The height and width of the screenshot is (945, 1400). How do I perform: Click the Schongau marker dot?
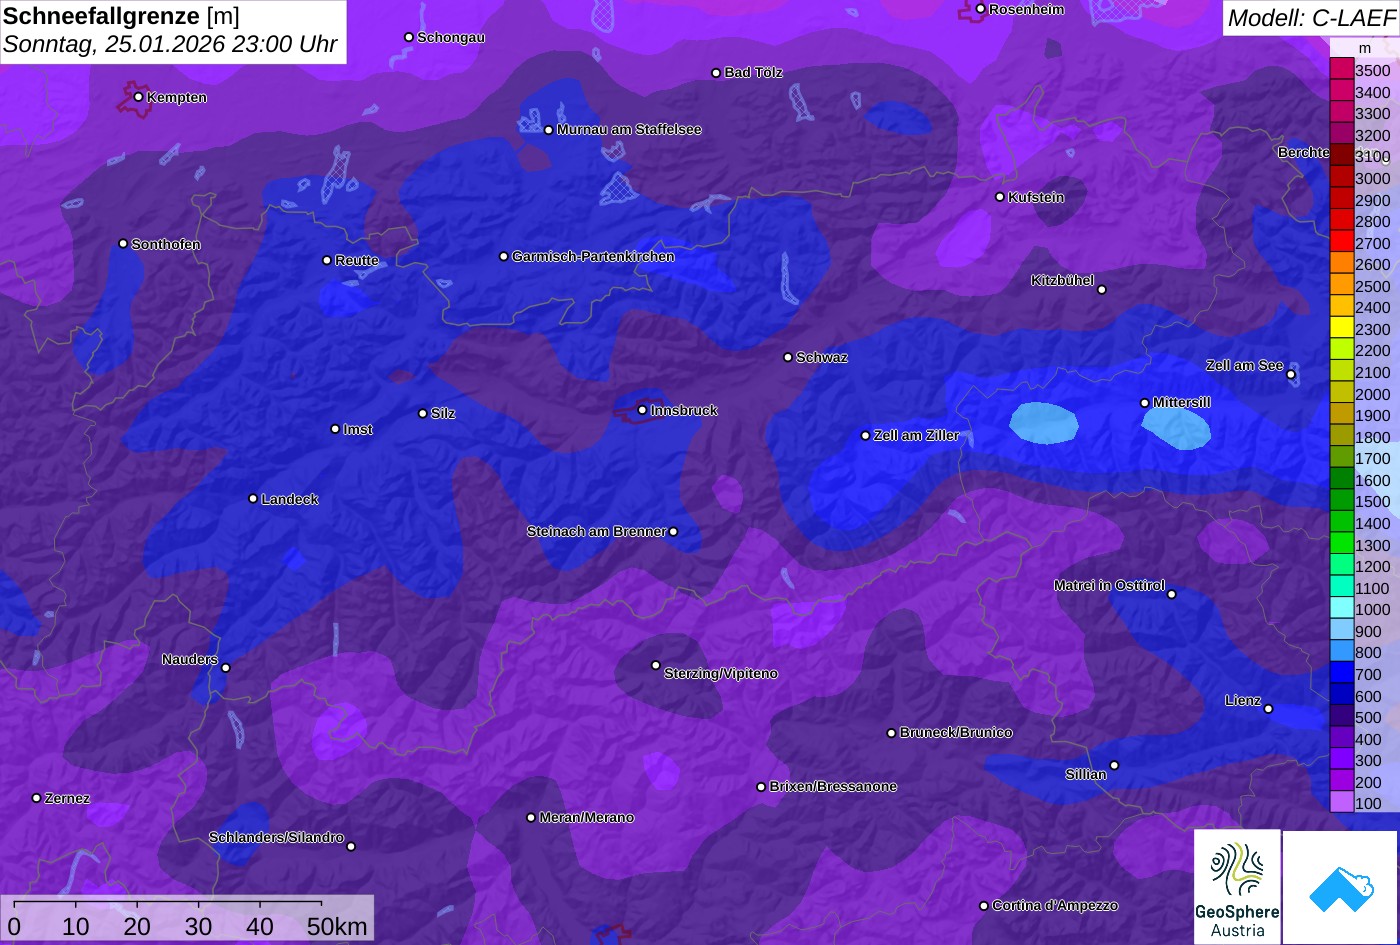[x=409, y=37]
